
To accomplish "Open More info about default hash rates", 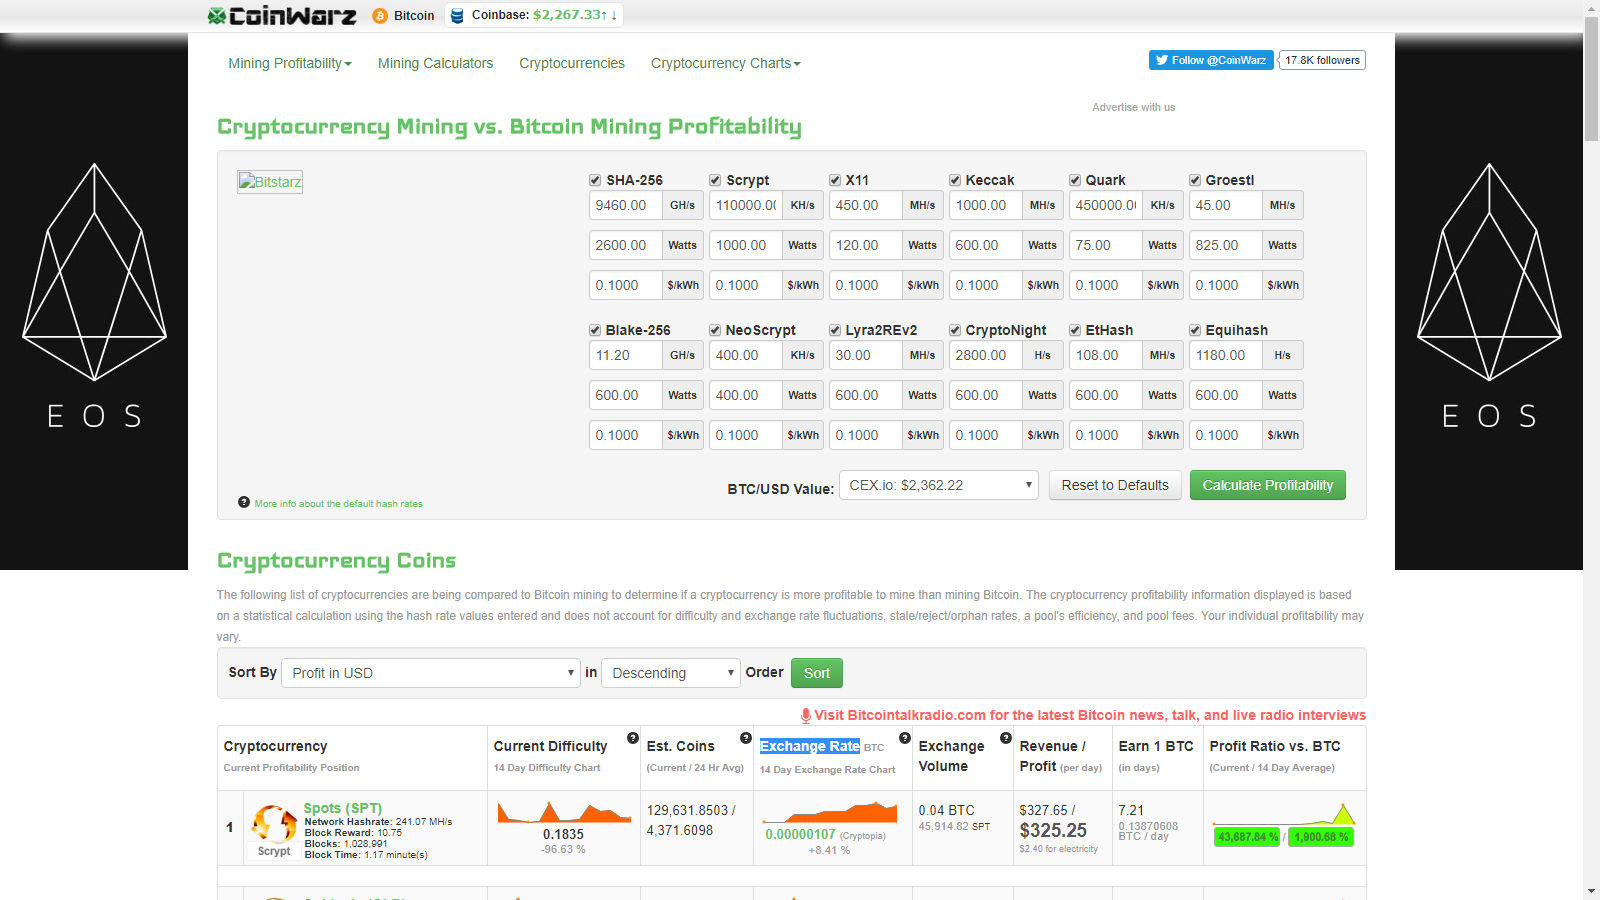I will 338,504.
